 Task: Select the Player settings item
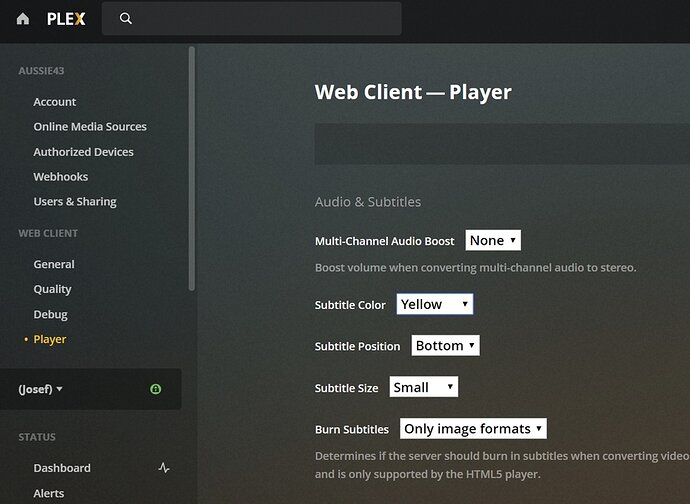pos(50,339)
